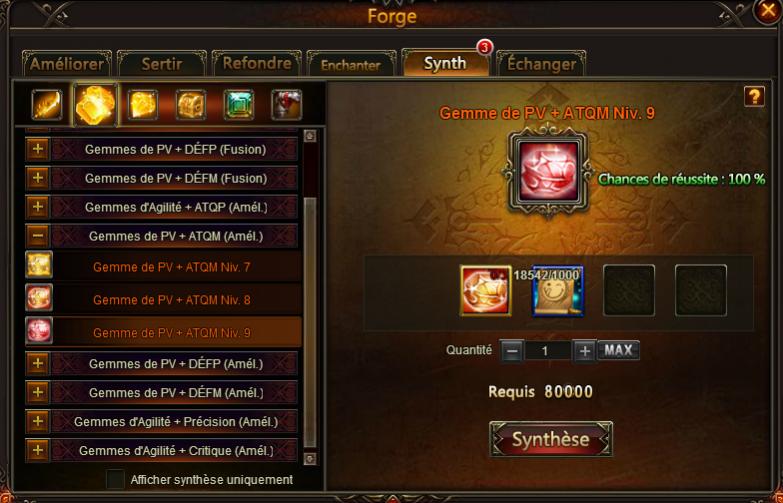Switch to the Sertir tab
This screenshot has width=783, height=503.
pyautogui.click(x=162, y=63)
